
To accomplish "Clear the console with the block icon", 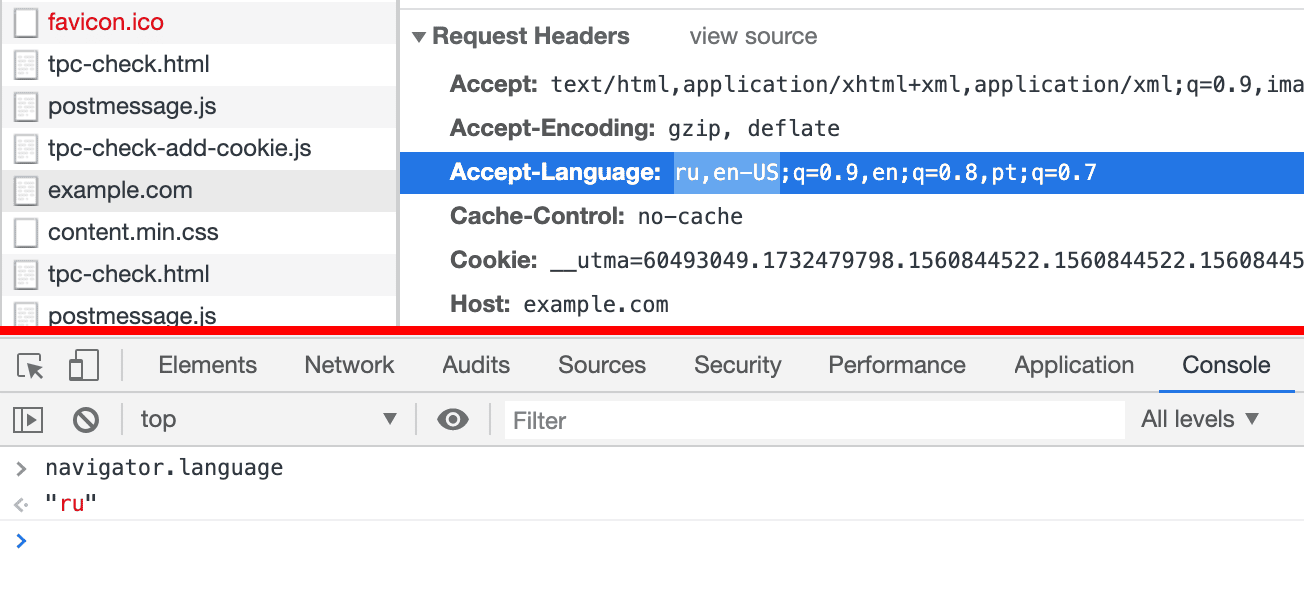I will pyautogui.click(x=86, y=420).
